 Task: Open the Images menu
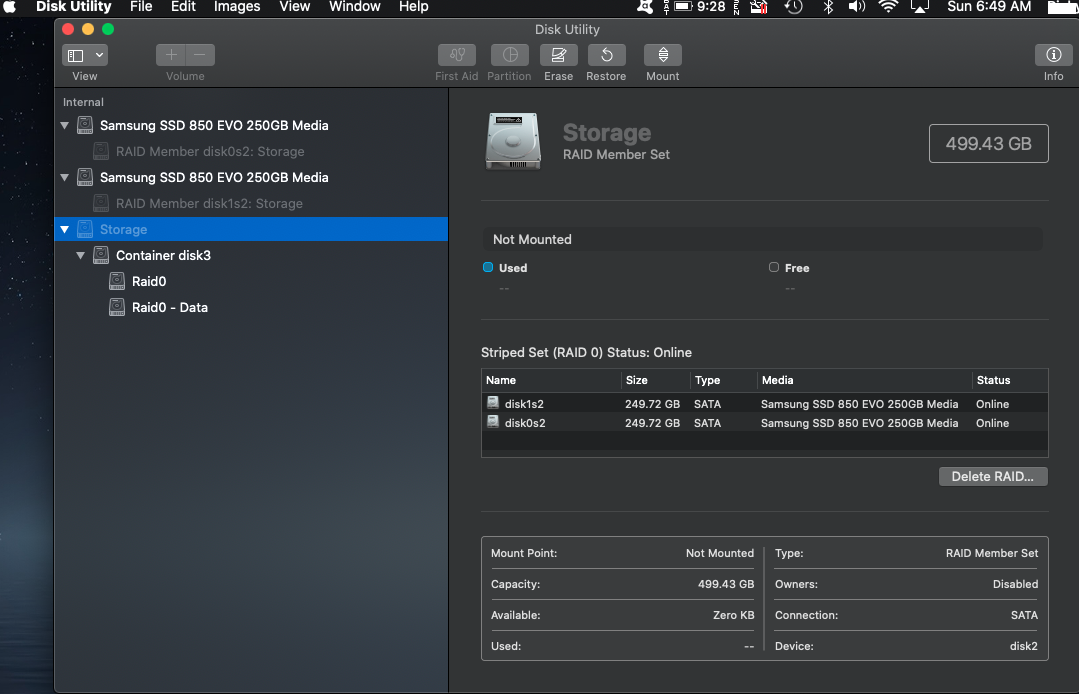237,7
